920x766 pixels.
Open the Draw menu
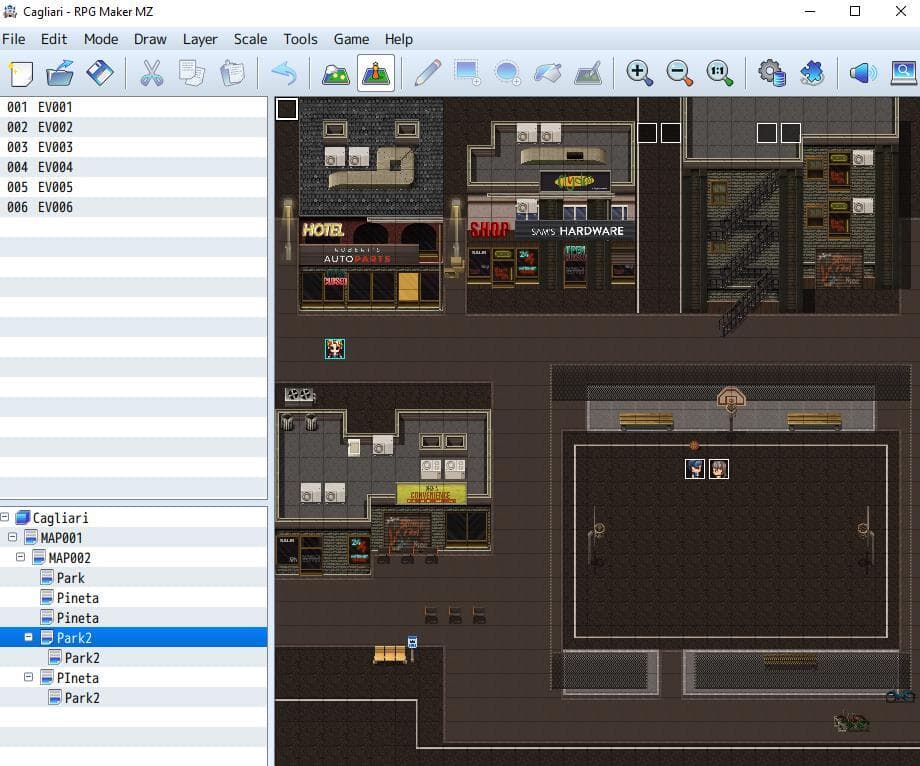click(x=150, y=39)
